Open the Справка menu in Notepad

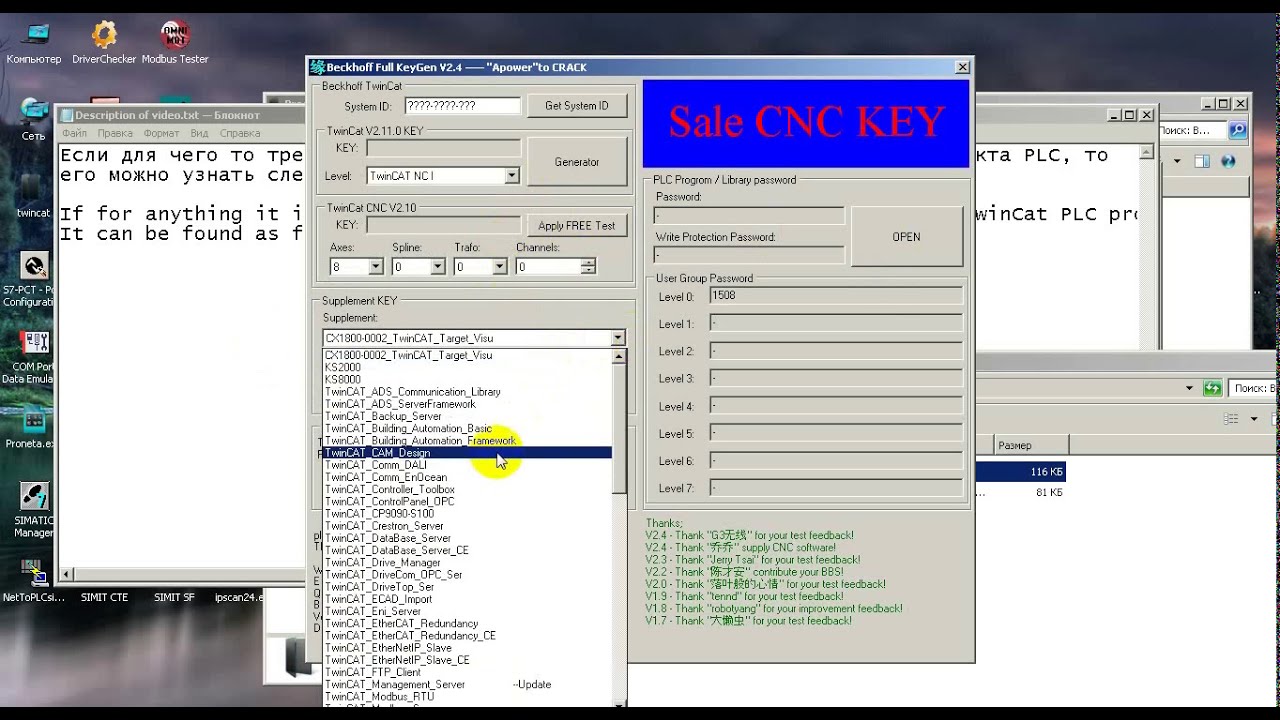240,133
